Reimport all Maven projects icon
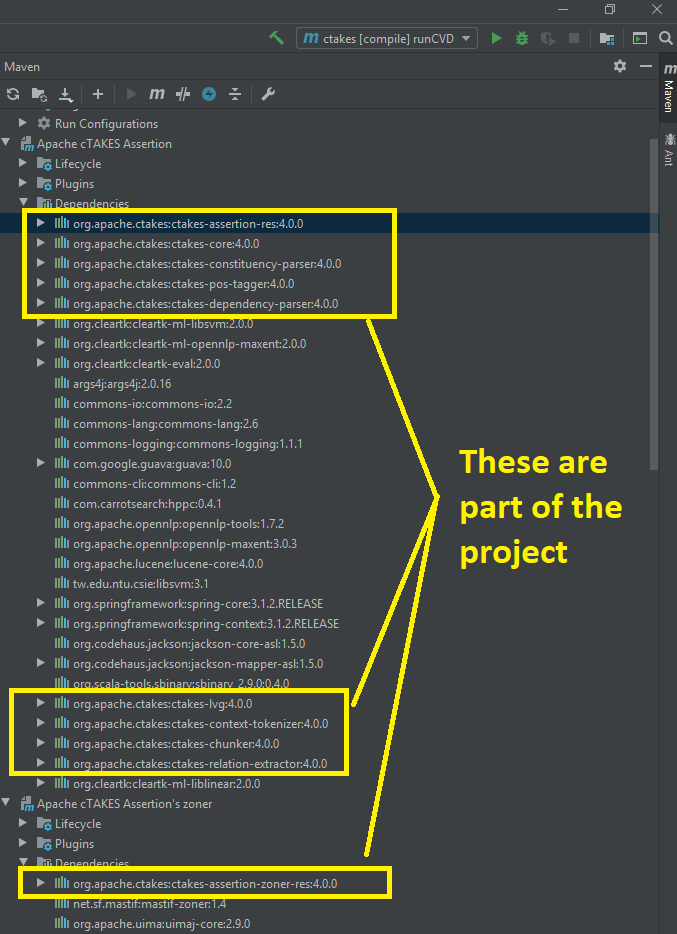 (x=13, y=94)
